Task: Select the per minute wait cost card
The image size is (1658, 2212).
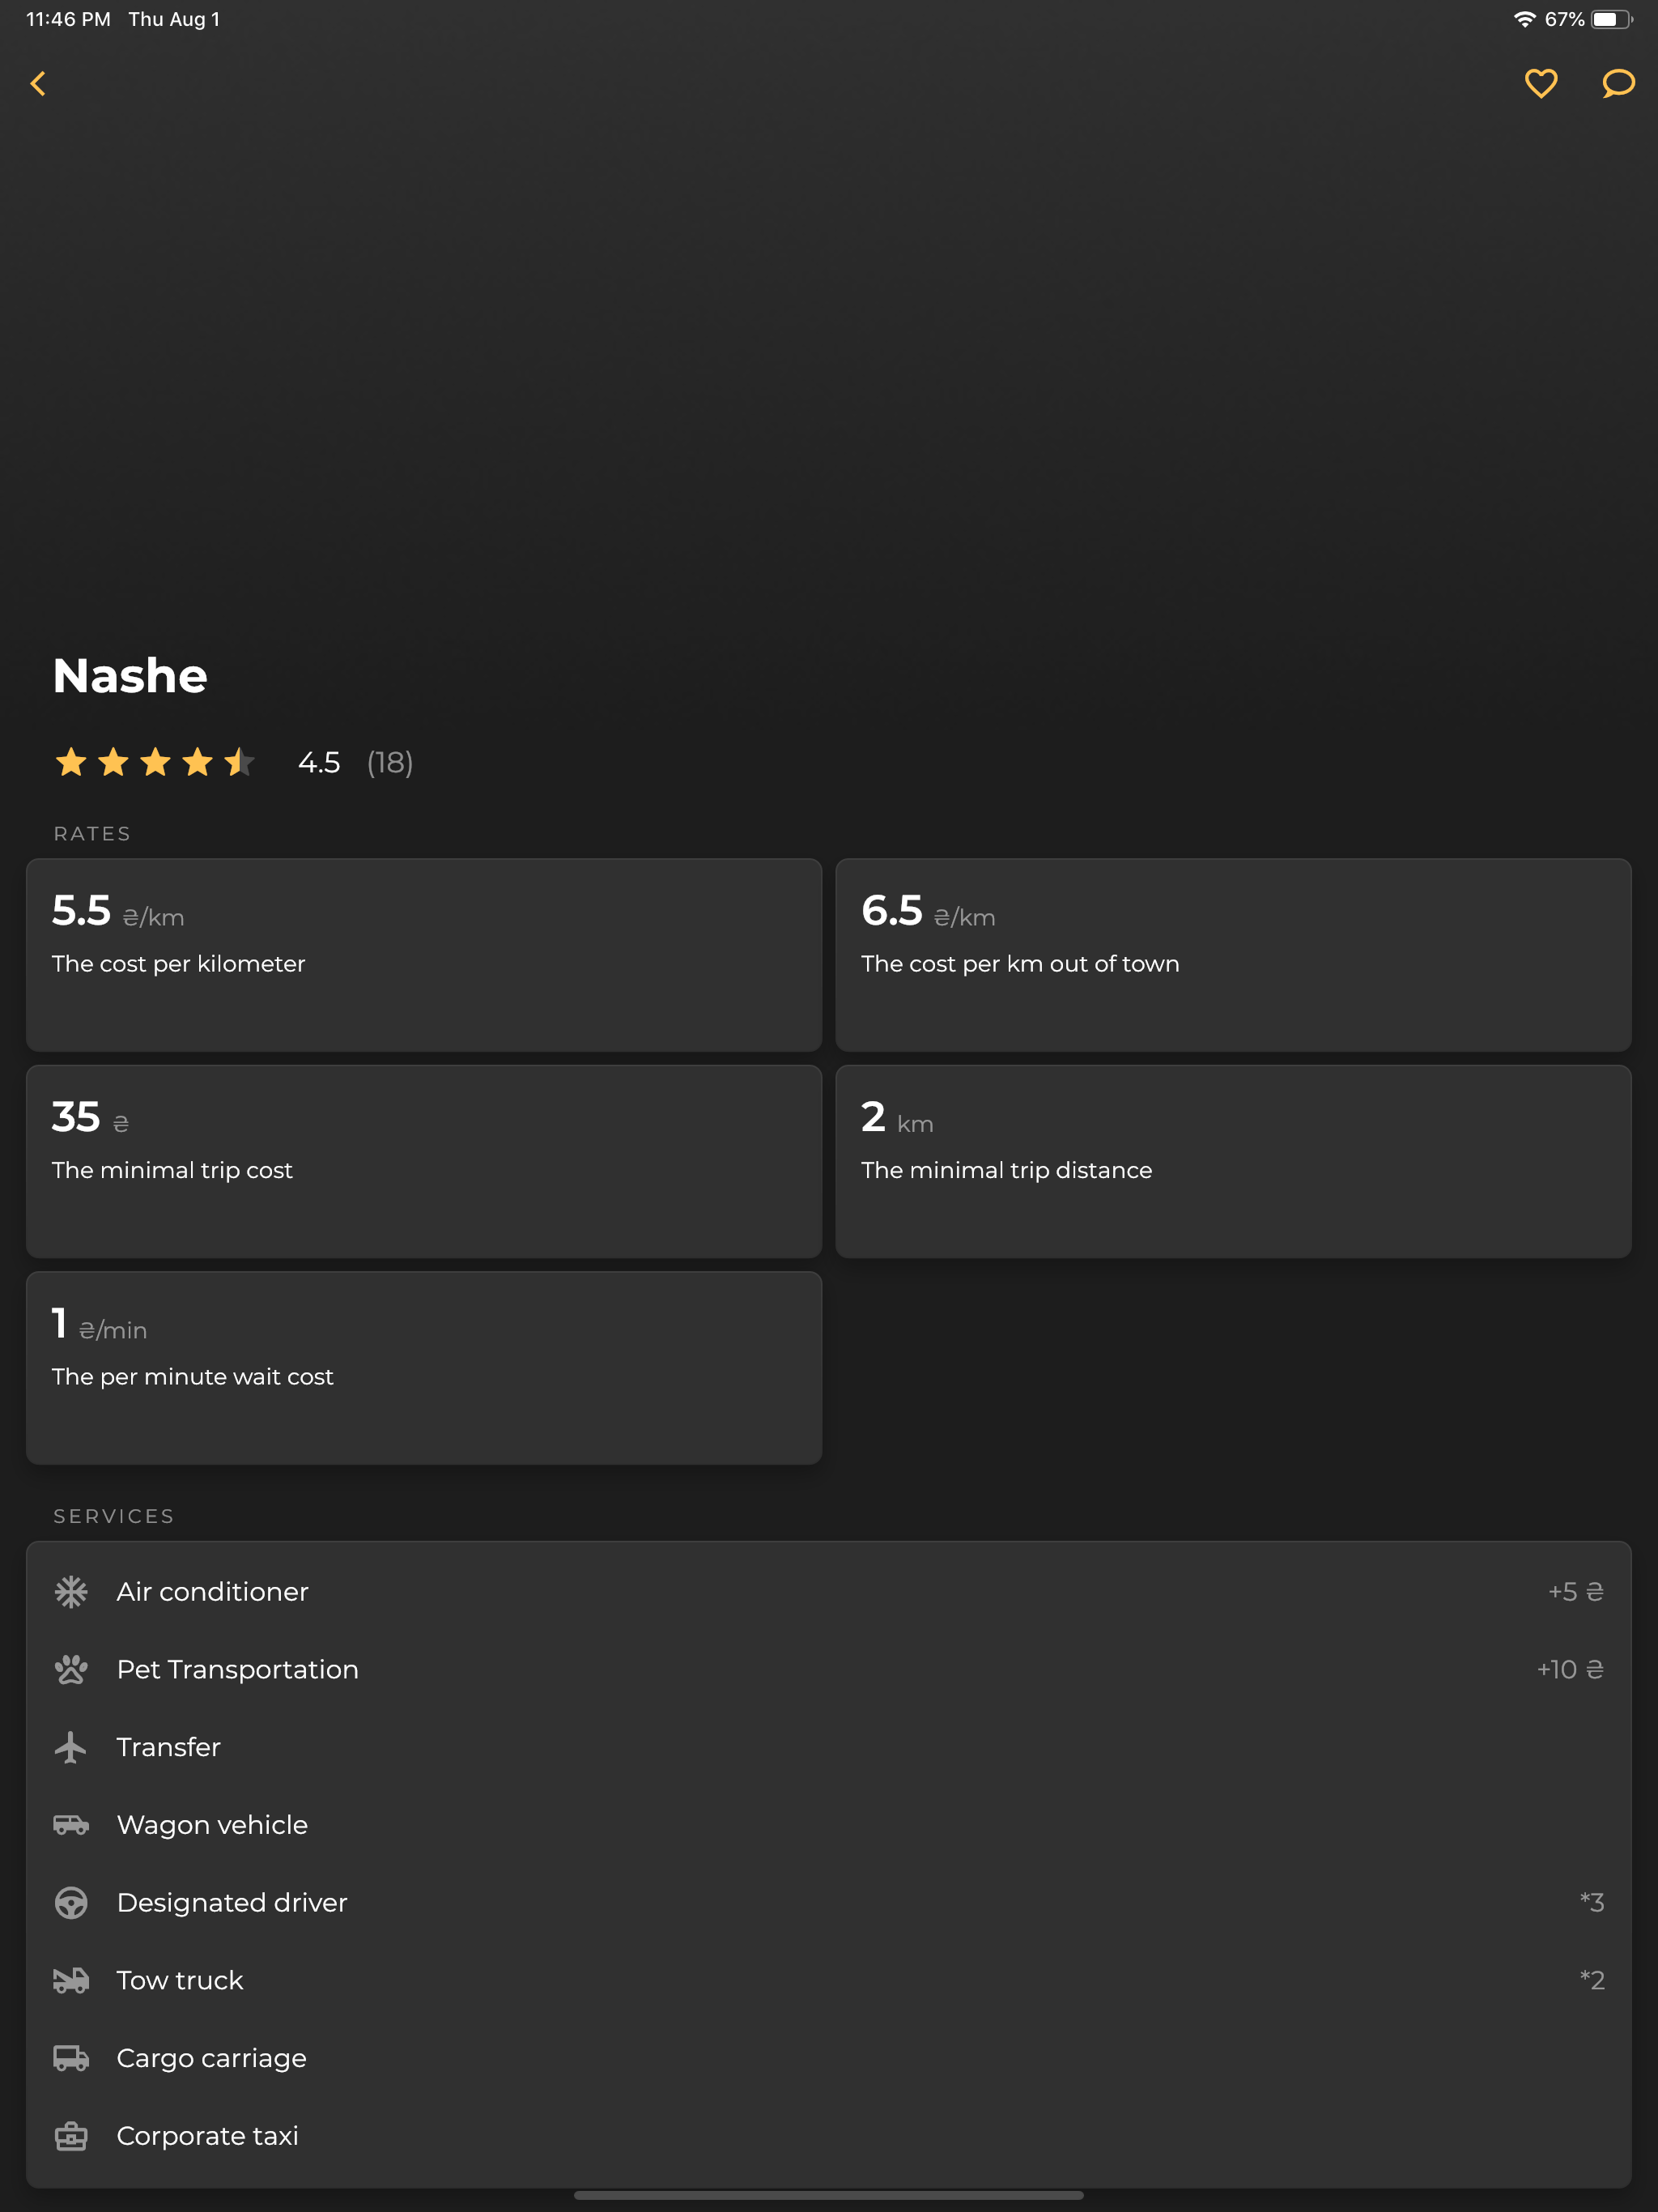Action: point(424,1368)
